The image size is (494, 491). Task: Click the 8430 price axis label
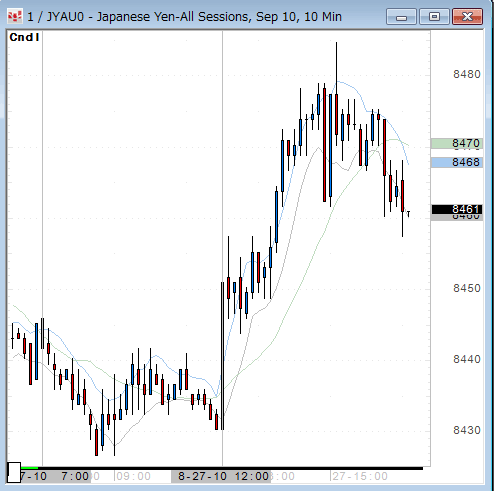point(467,430)
